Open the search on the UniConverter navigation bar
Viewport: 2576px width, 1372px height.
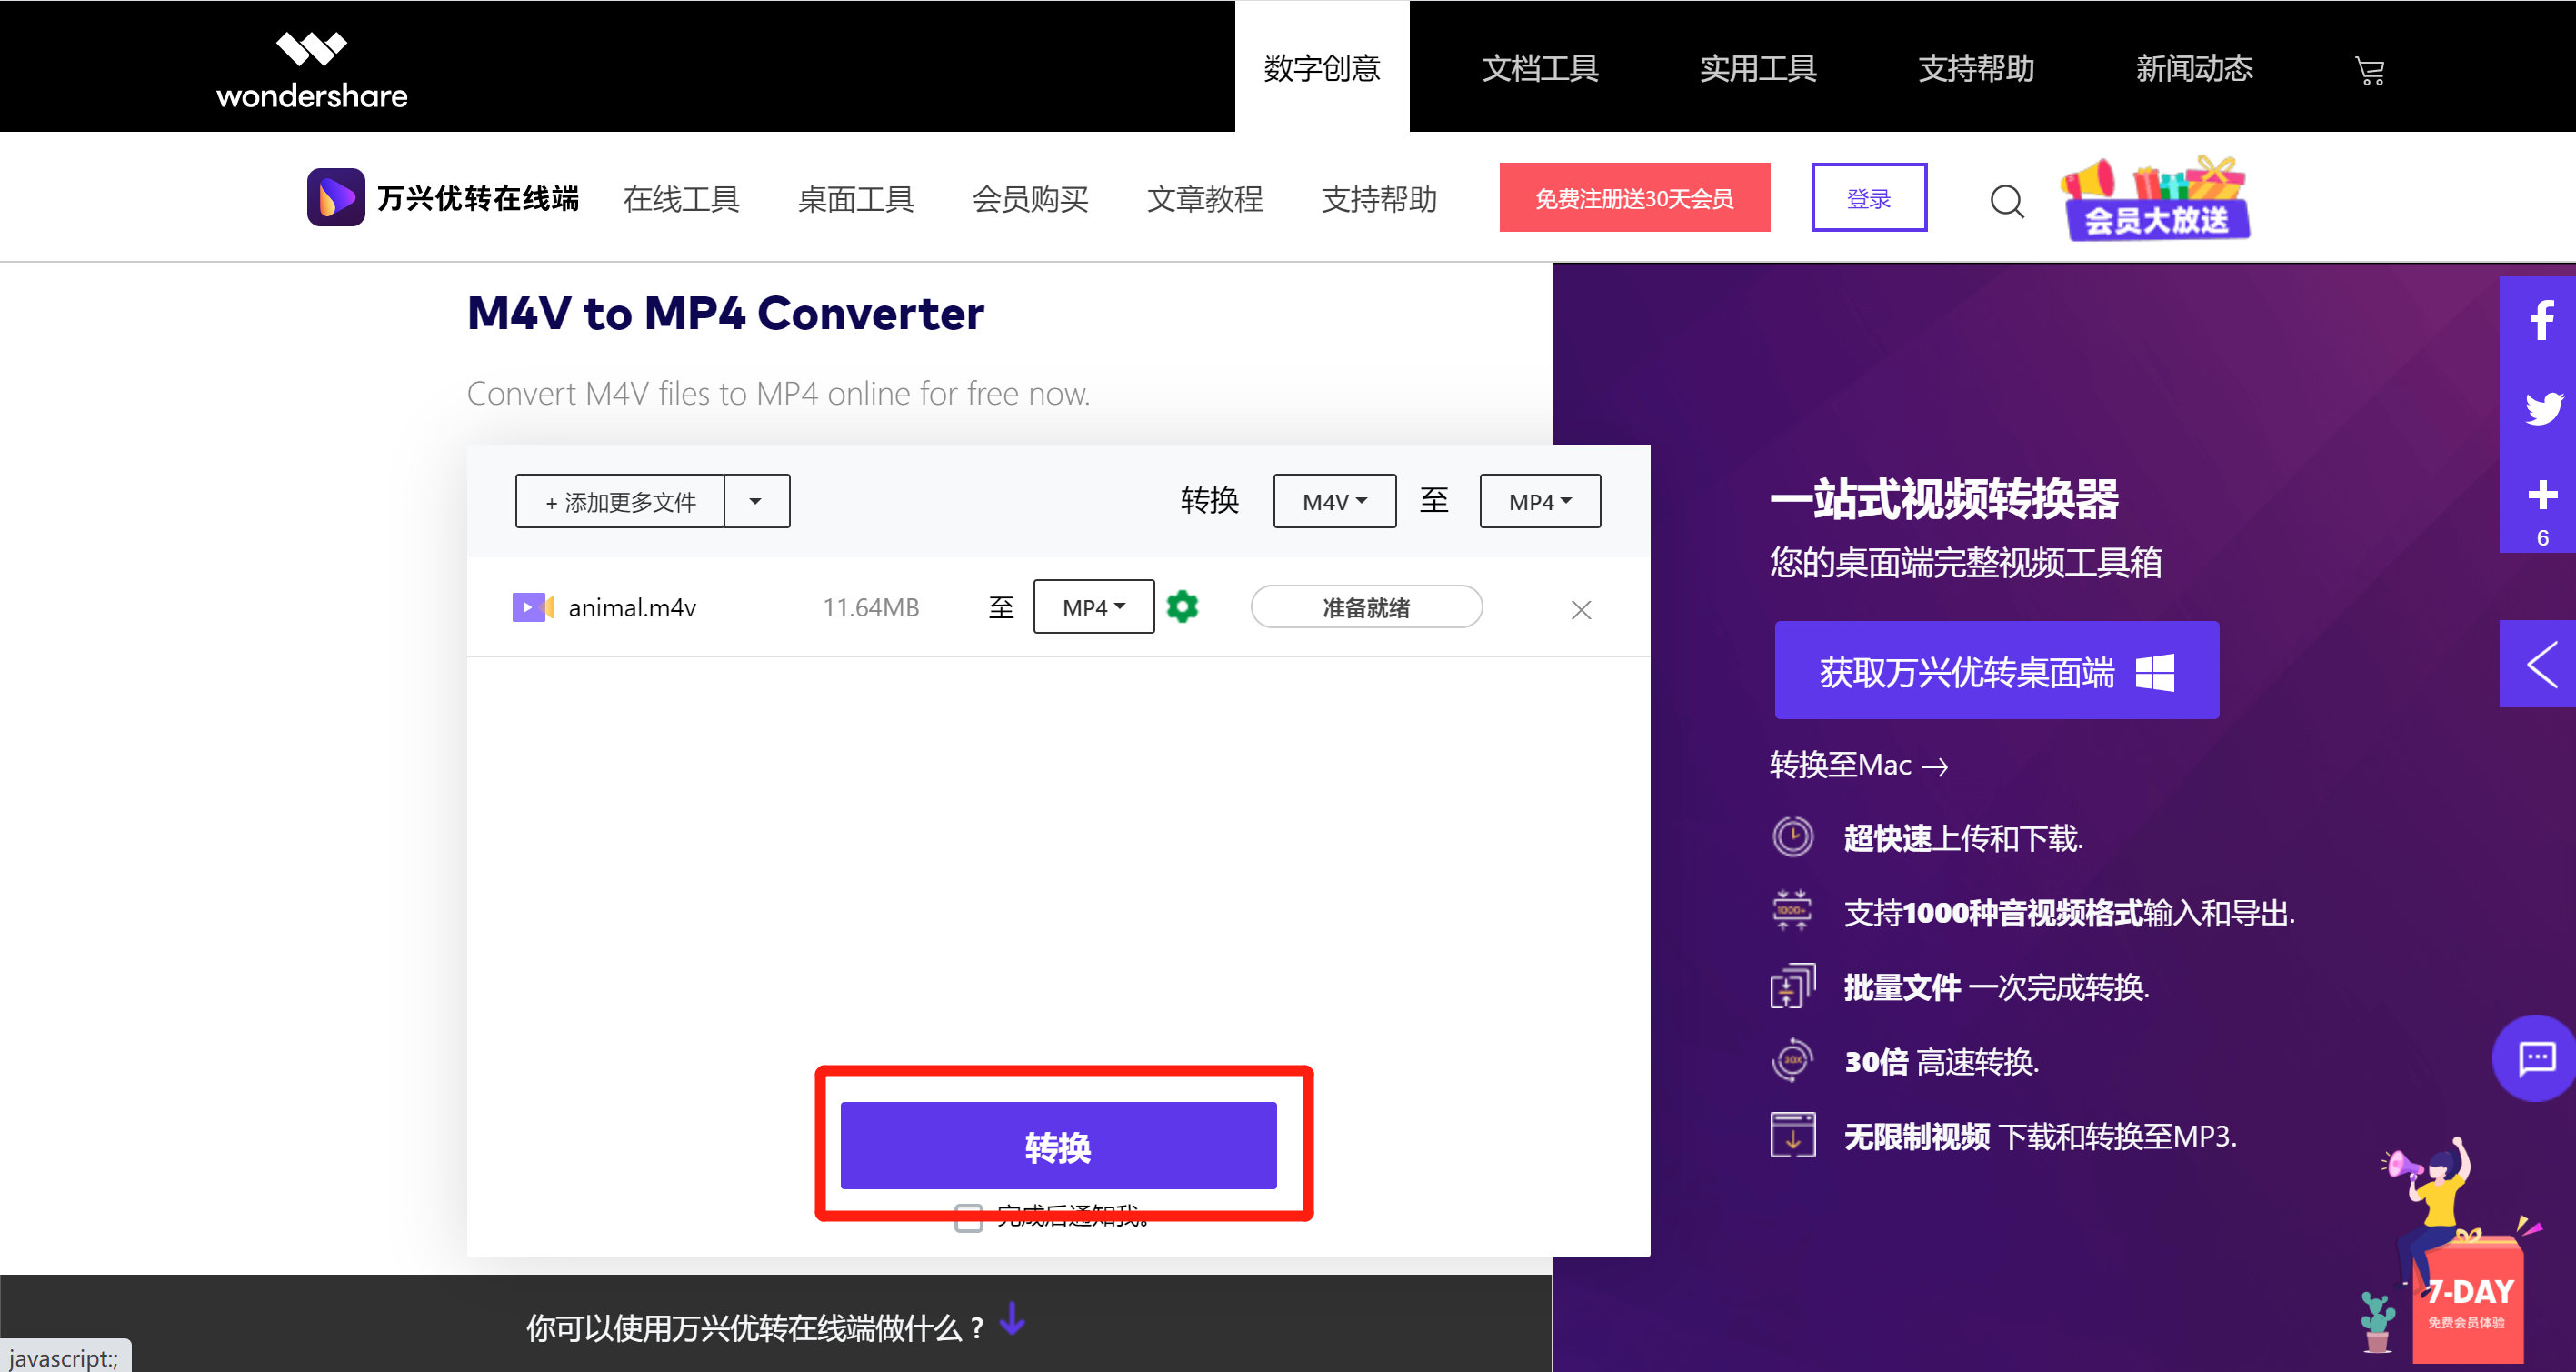pyautogui.click(x=2007, y=201)
